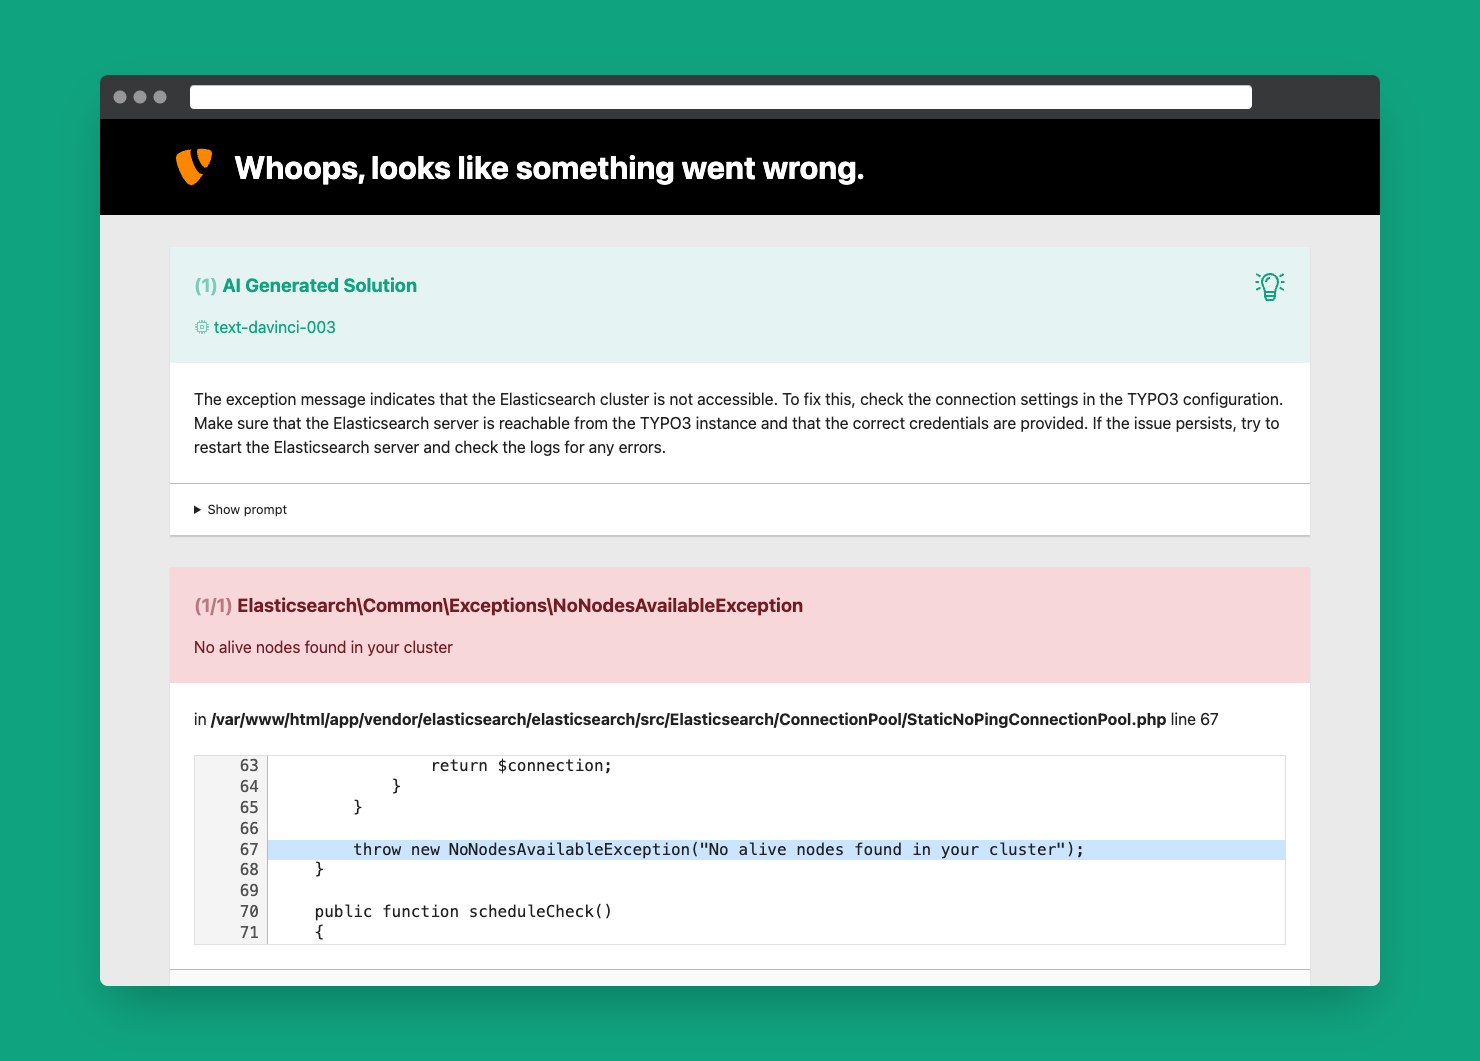This screenshot has height=1061, width=1480.
Task: Click the 'Whoops, looks like something went wrong.' heading
Action: pos(549,168)
